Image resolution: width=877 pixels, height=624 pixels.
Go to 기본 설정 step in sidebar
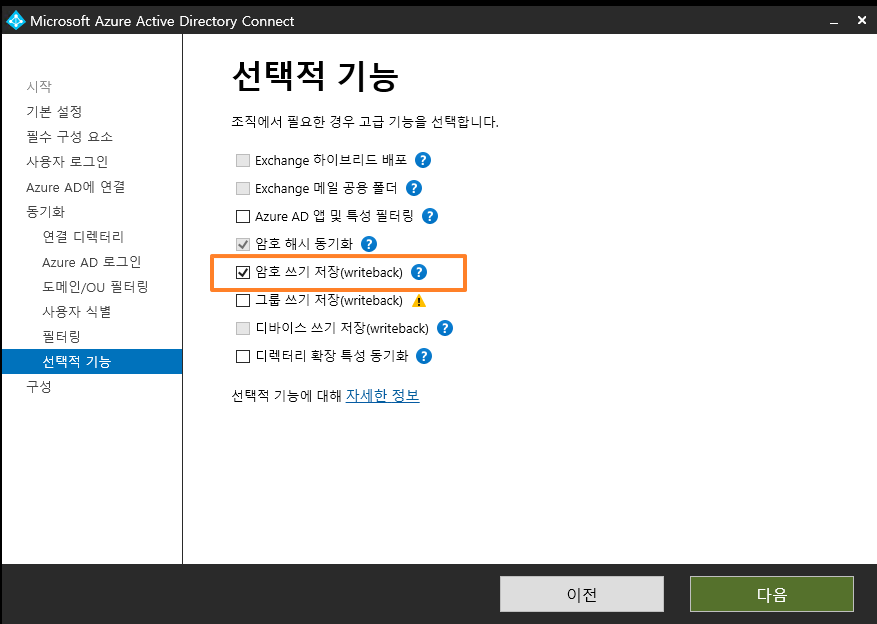[x=54, y=112]
